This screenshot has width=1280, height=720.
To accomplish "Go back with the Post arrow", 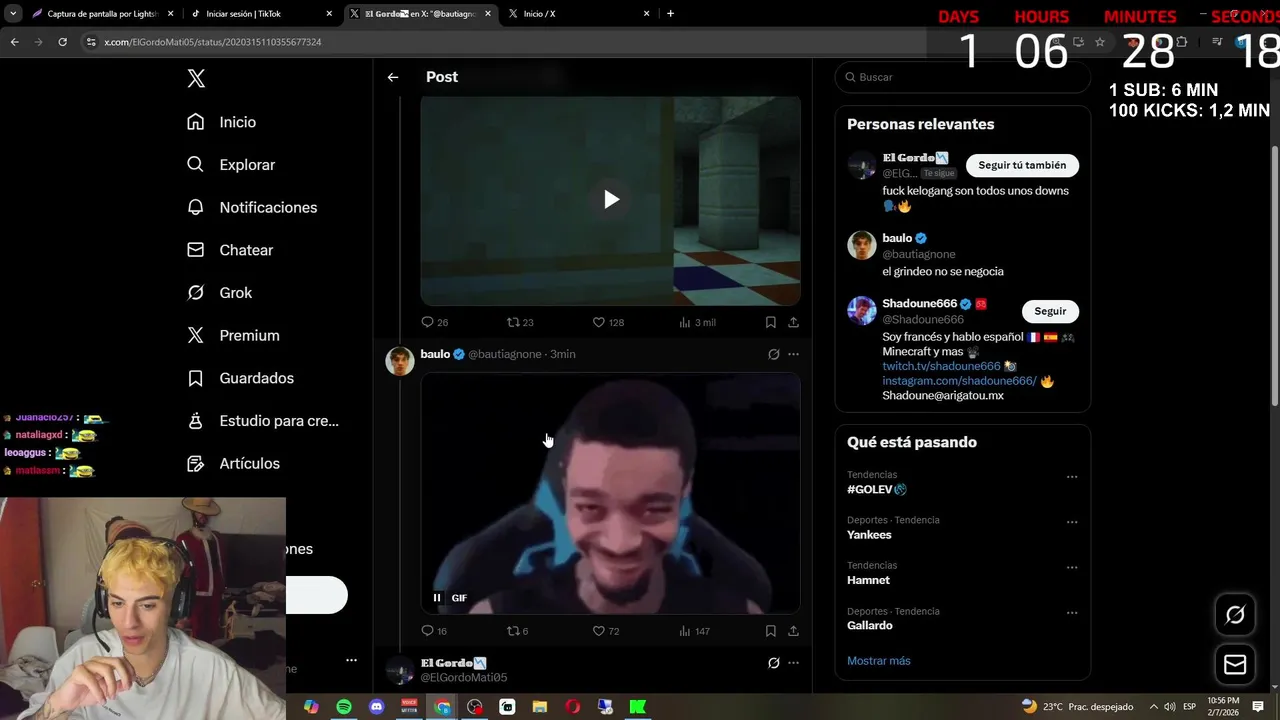I will tap(393, 77).
